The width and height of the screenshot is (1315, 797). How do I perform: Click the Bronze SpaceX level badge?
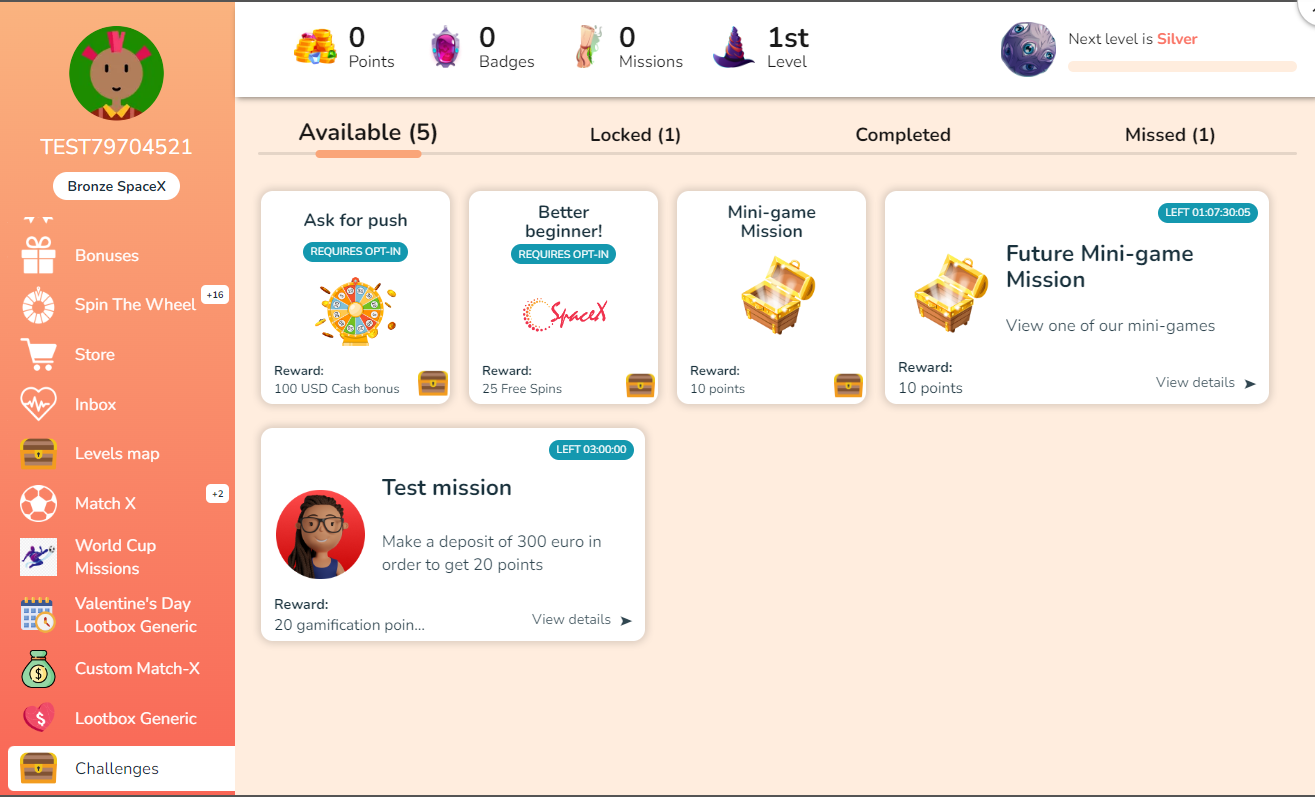tap(116, 186)
